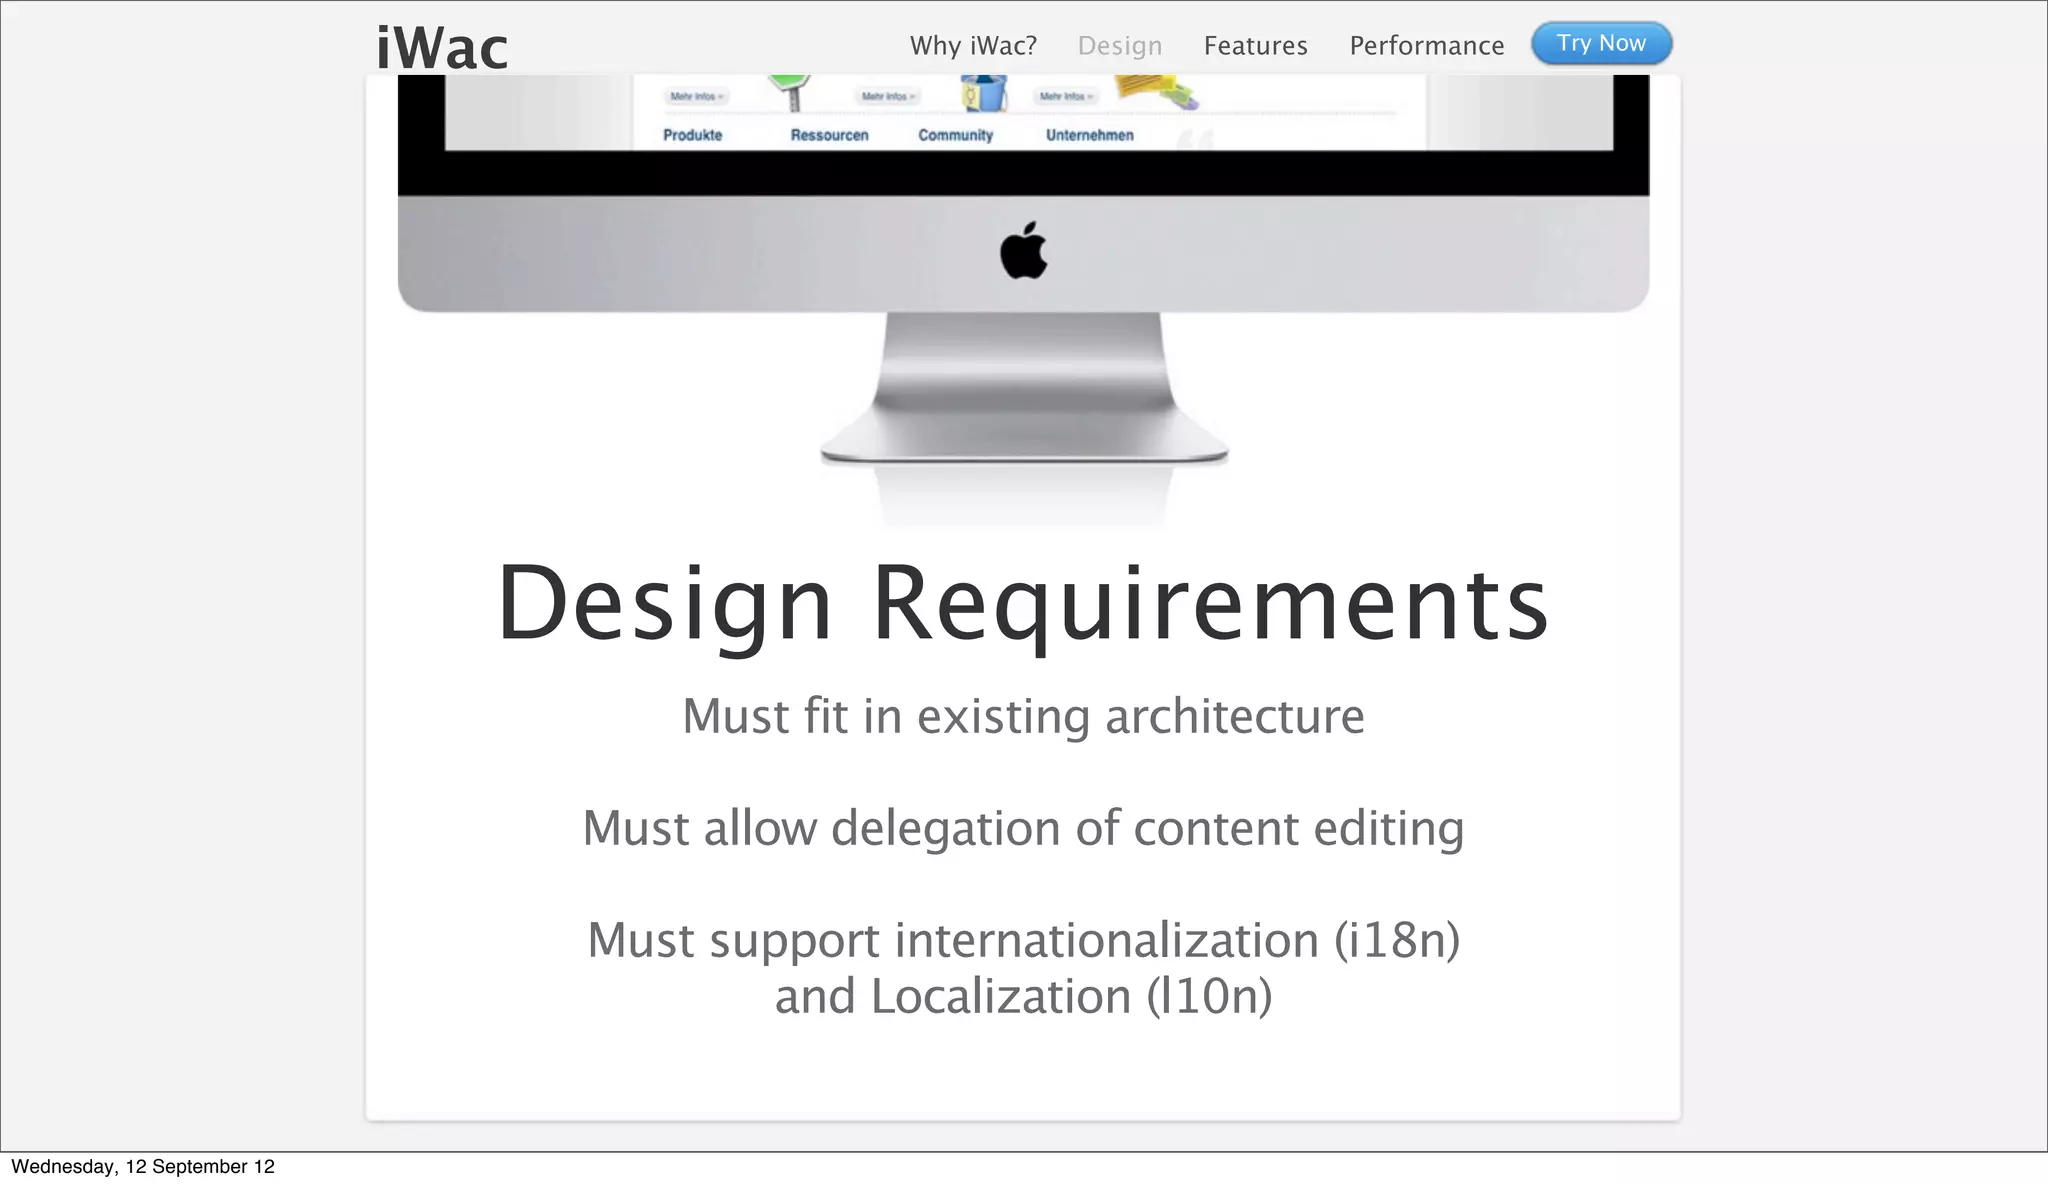The image size is (2048, 1184).
Task: Click 'and Localization (l10n)' line
Action: click(x=1023, y=996)
